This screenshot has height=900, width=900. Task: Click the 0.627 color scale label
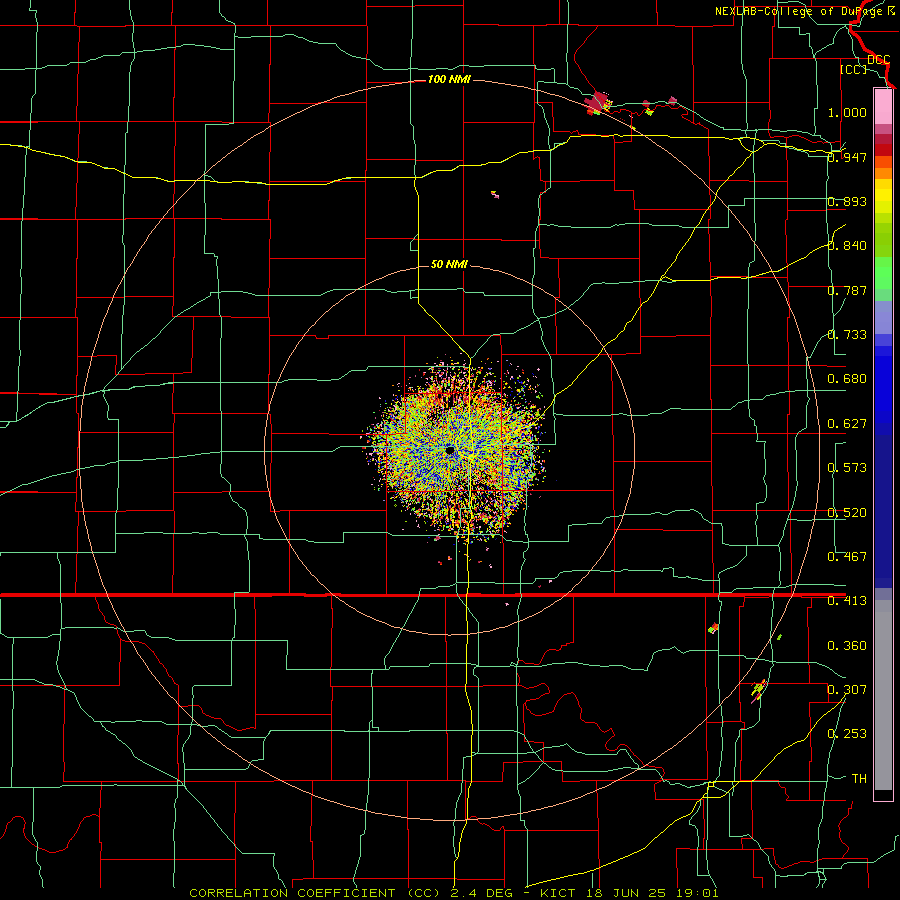tap(847, 424)
